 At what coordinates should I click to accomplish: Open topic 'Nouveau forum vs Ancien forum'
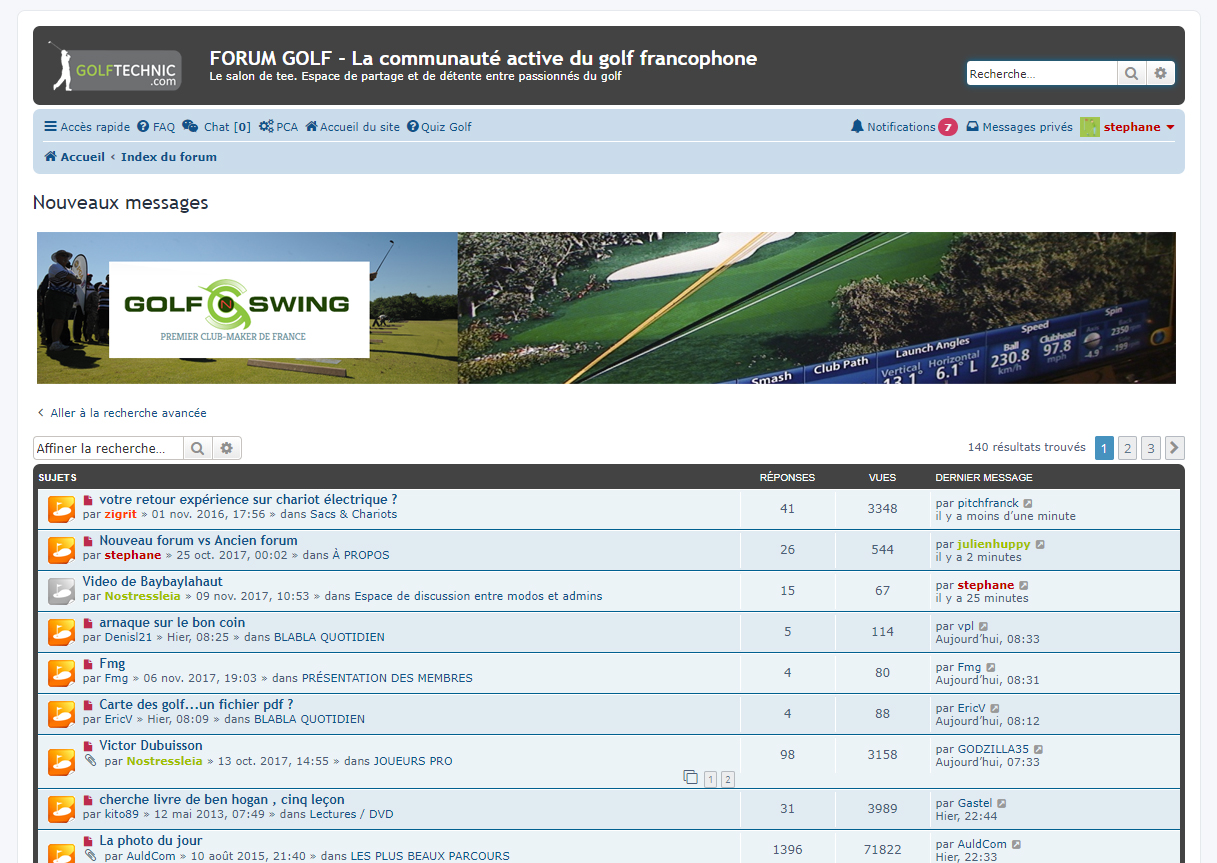pyautogui.click(x=198, y=541)
